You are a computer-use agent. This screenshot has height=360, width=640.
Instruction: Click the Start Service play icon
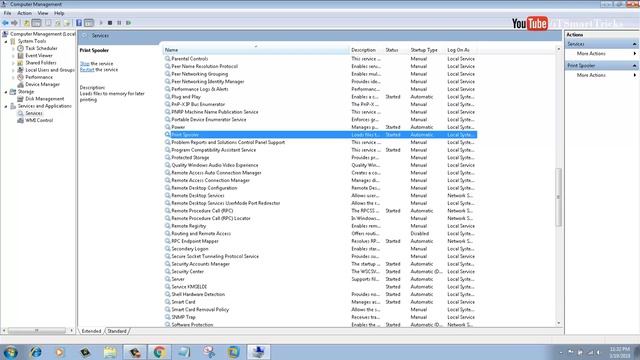click(101, 23)
